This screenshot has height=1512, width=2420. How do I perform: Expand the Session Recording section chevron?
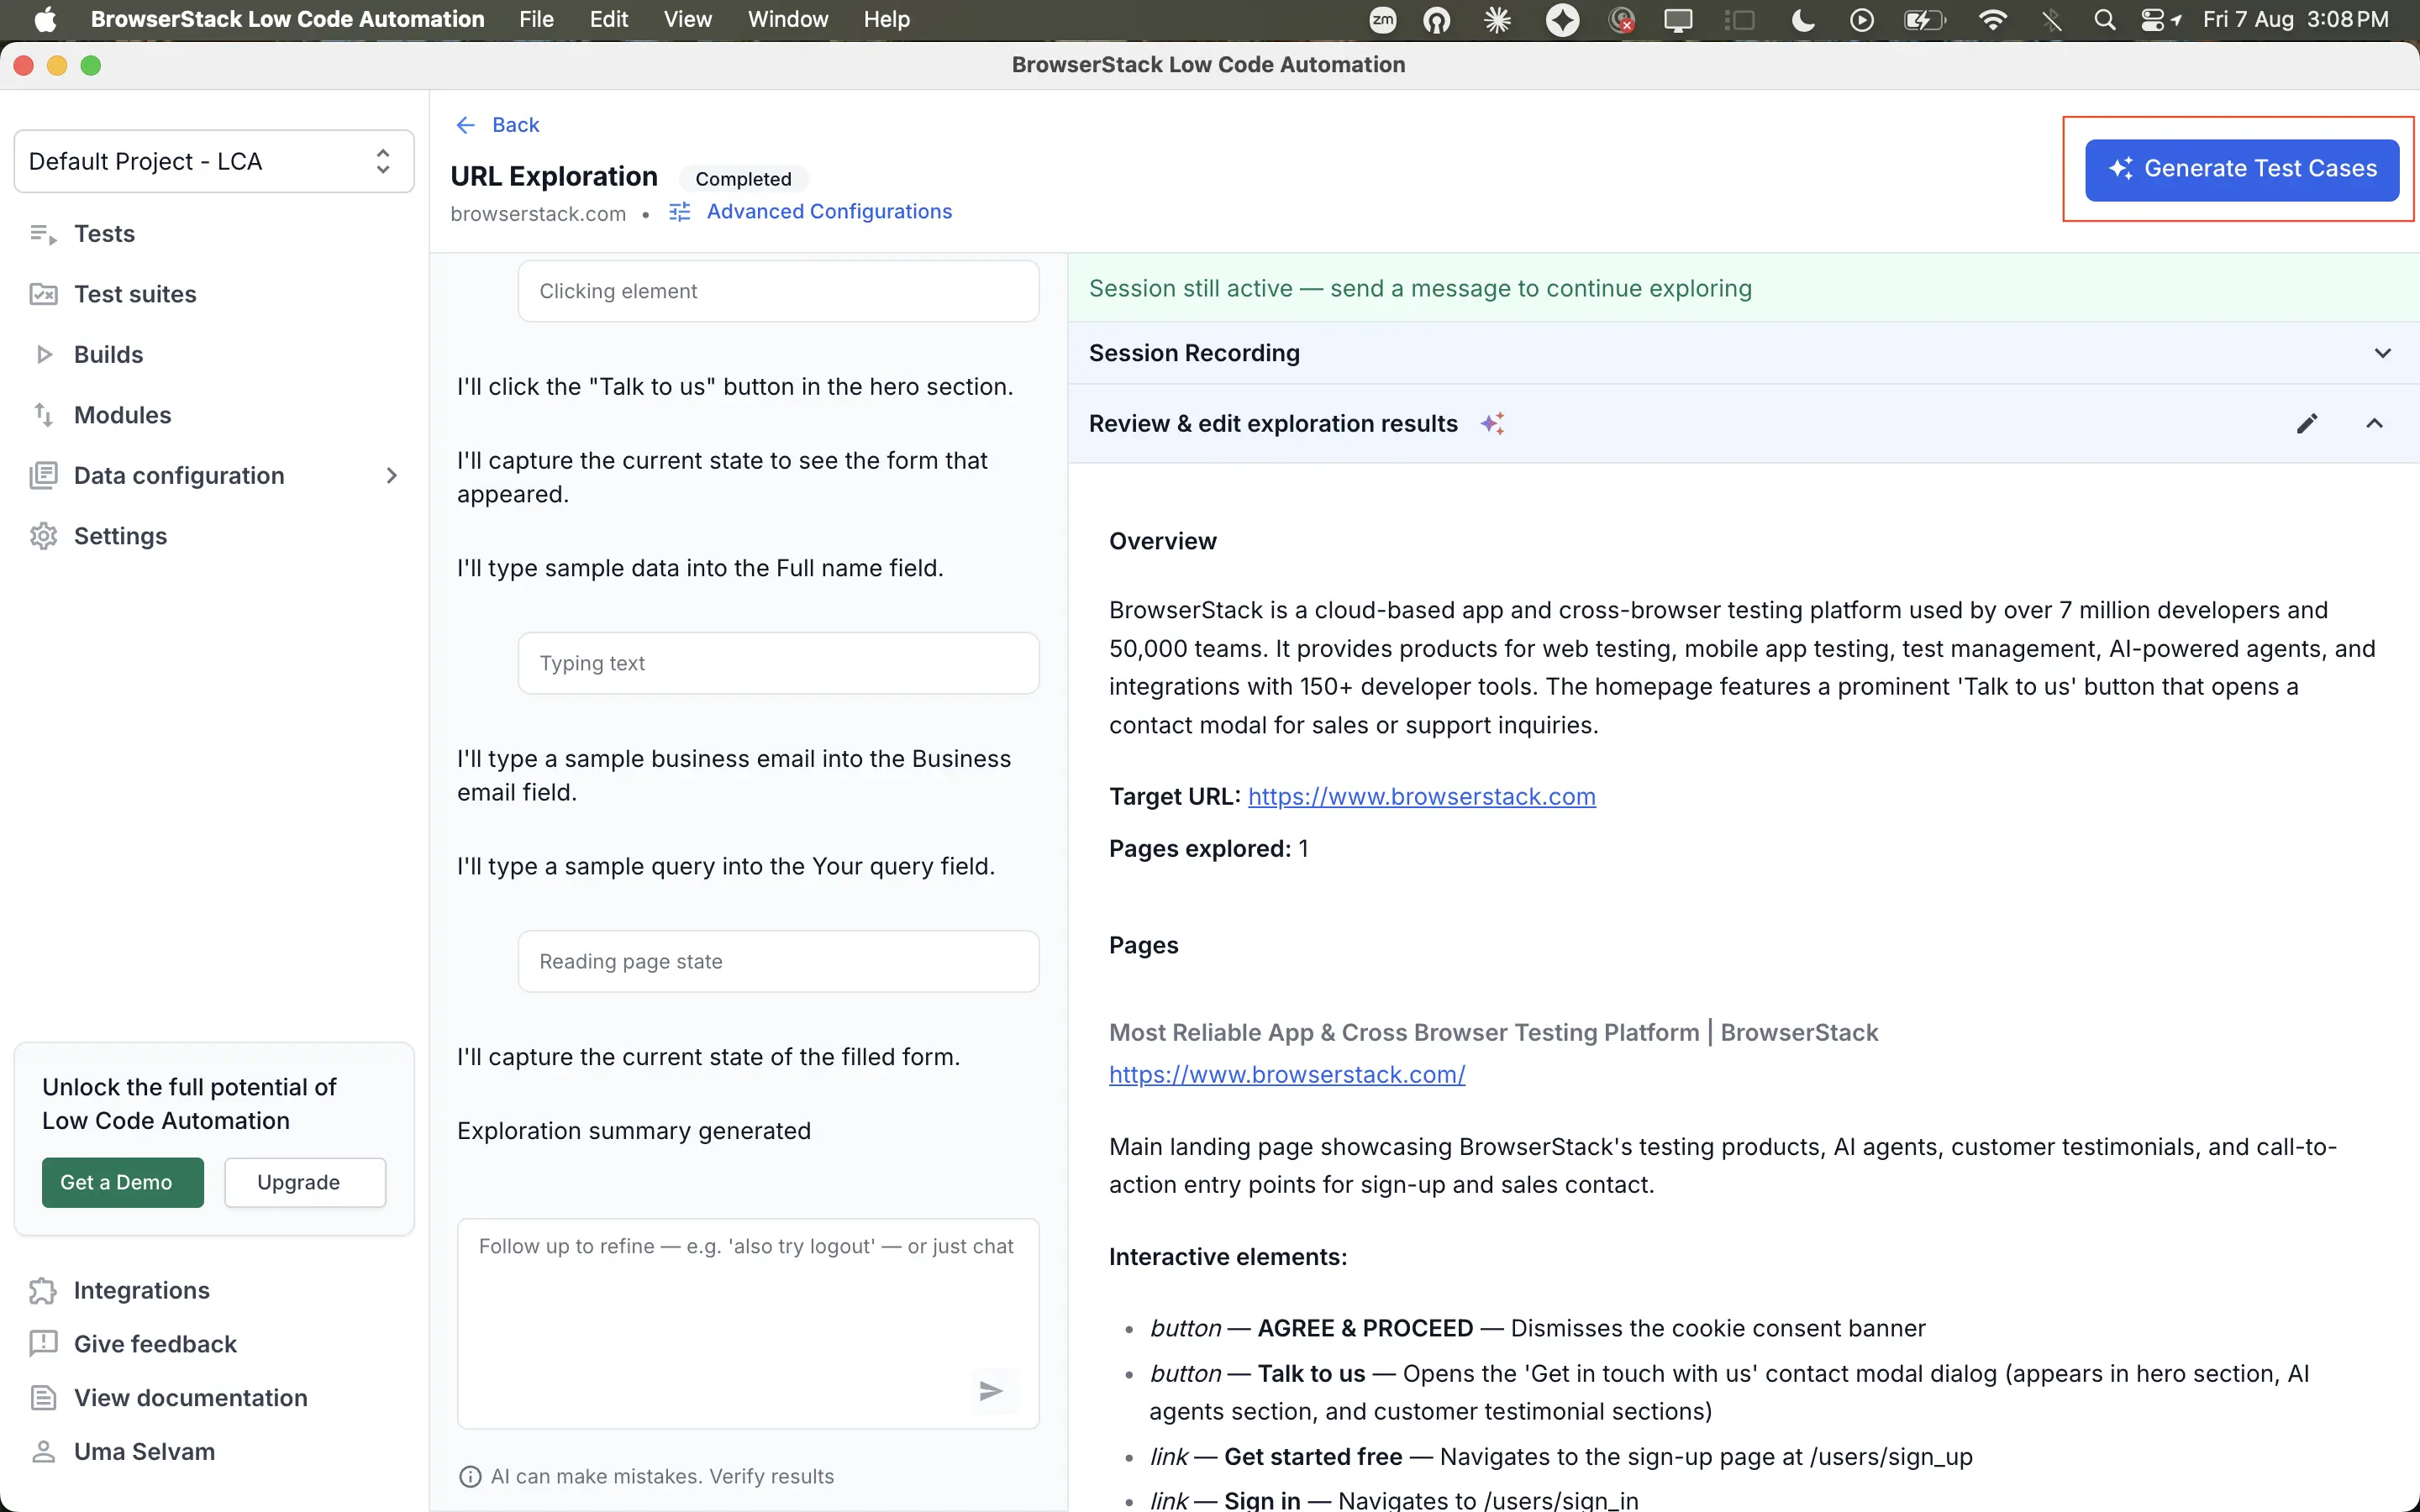pos(2383,353)
